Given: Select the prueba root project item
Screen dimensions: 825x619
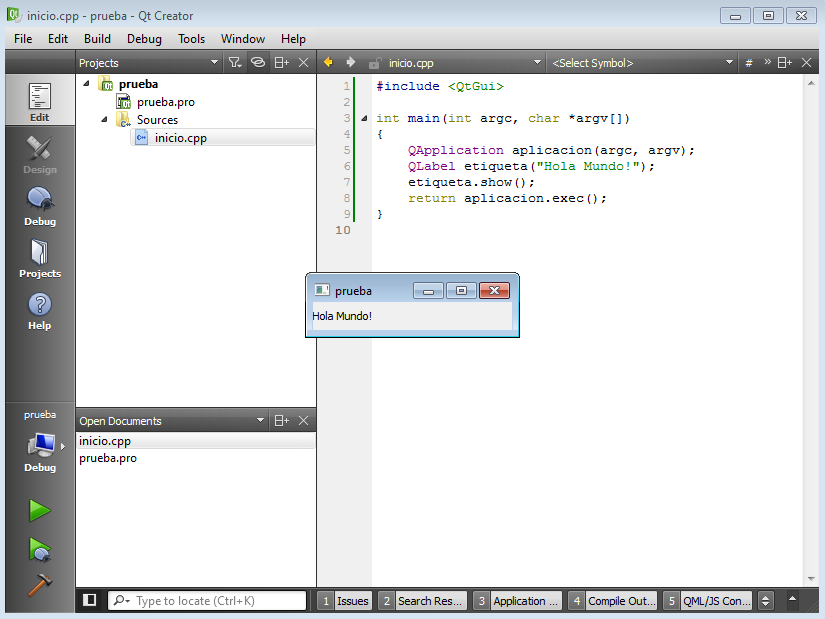Looking at the screenshot, I should pyautogui.click(x=138, y=84).
